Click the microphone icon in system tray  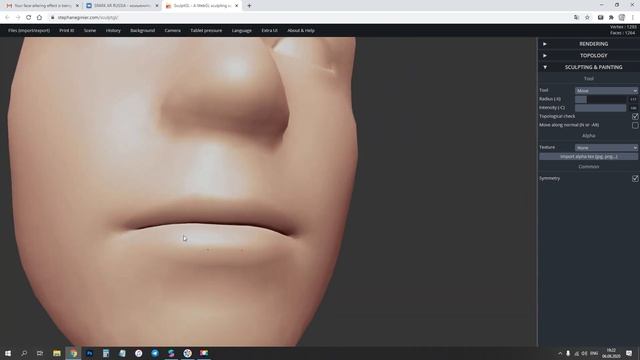click(568, 353)
